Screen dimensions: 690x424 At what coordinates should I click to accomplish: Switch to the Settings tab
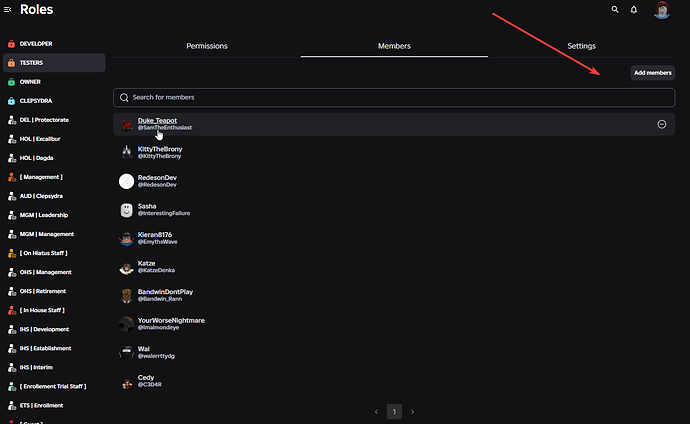581,46
